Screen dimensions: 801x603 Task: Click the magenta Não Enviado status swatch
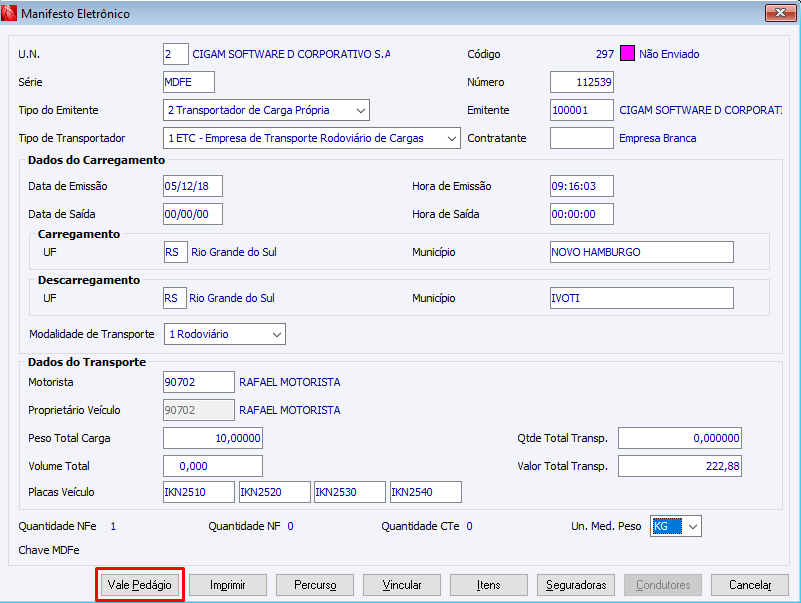(627, 54)
